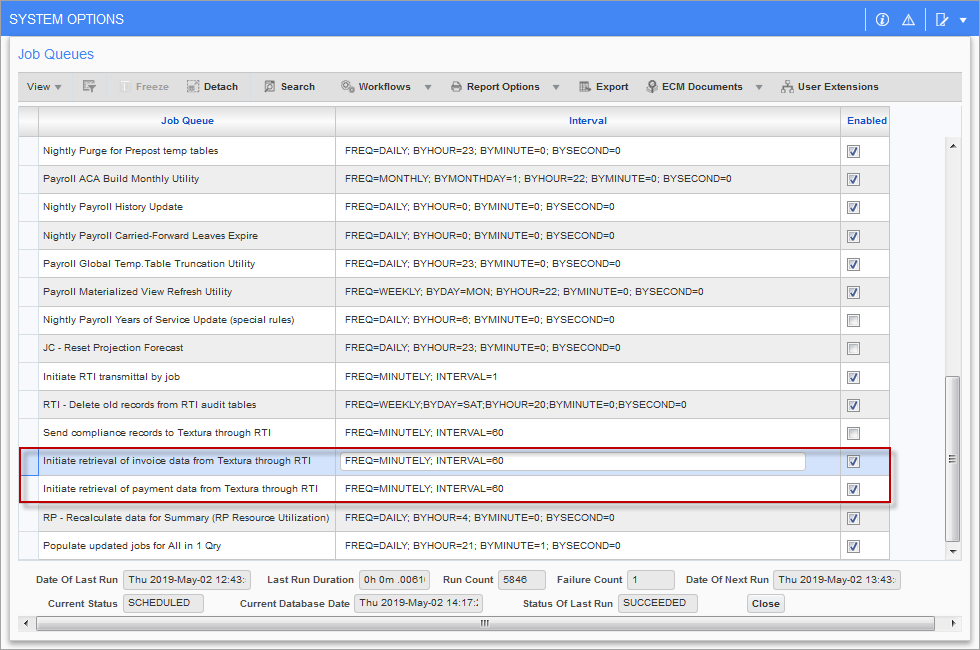The image size is (980, 650).
Task: Click the User Extensions icon
Action: click(787, 87)
